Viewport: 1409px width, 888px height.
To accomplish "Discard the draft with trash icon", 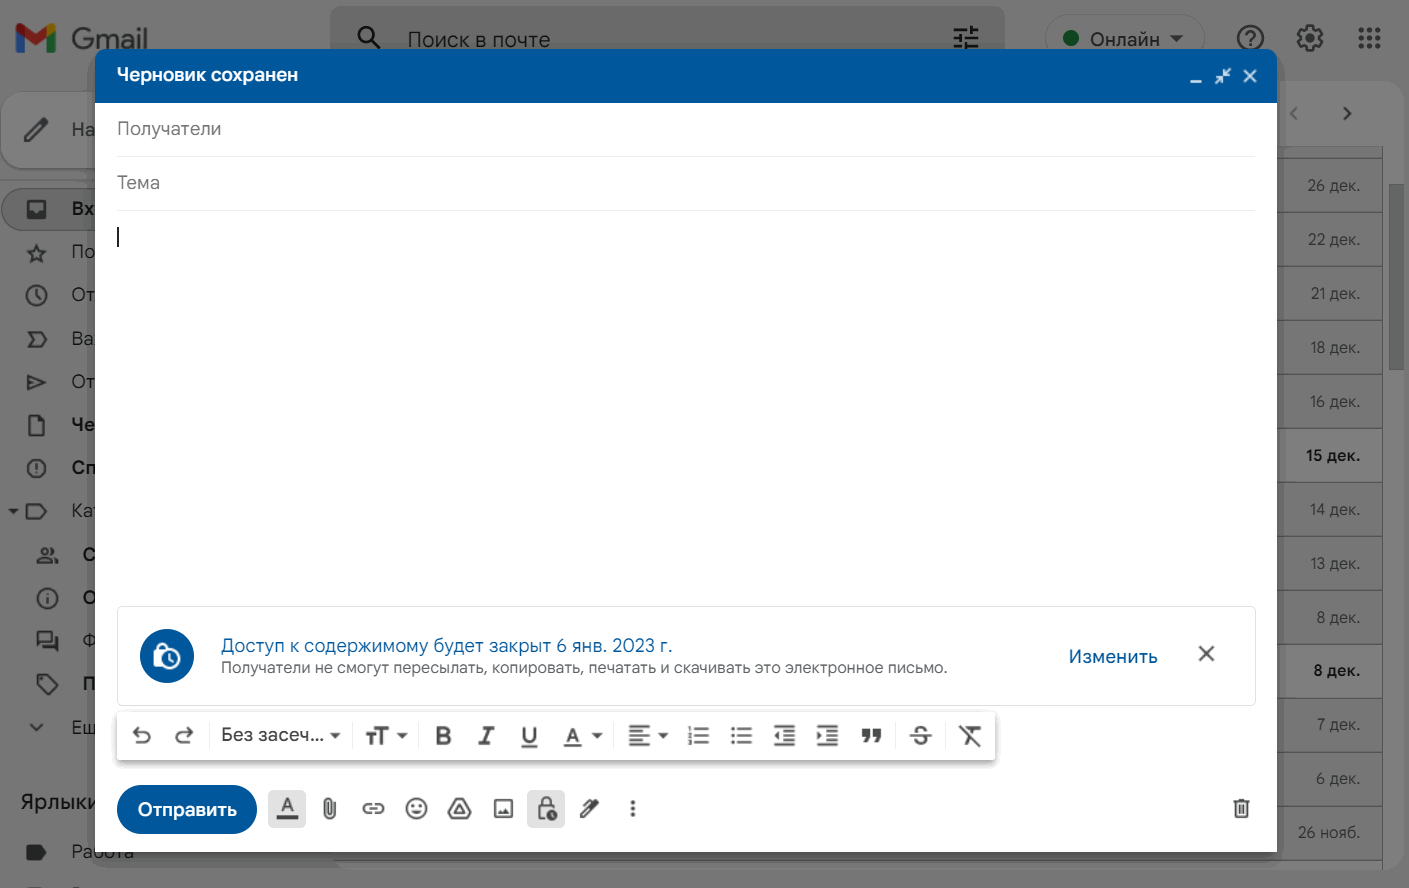I will click(1241, 809).
